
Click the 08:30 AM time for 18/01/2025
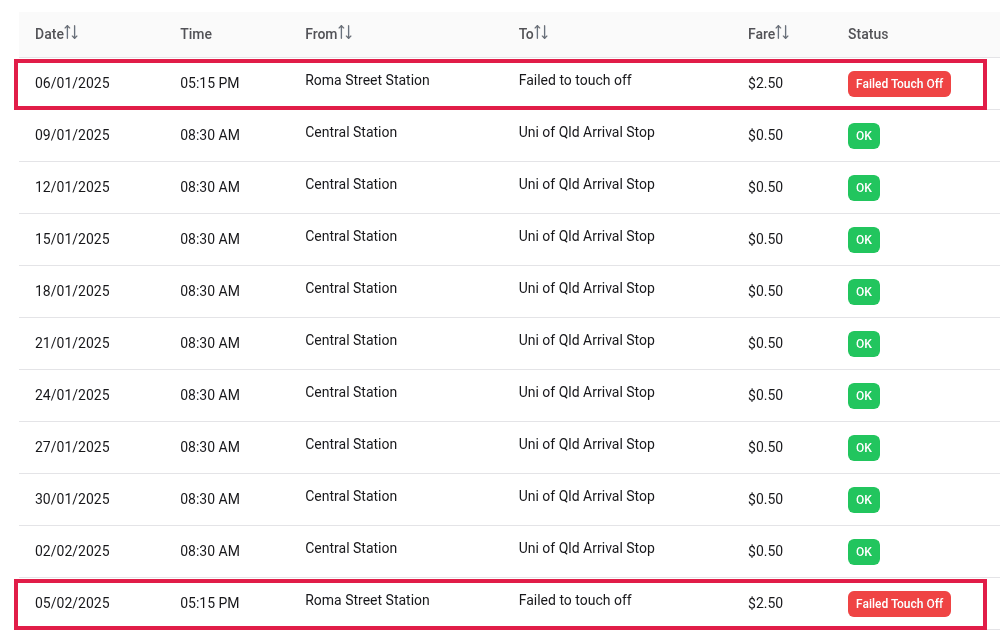[210, 291]
